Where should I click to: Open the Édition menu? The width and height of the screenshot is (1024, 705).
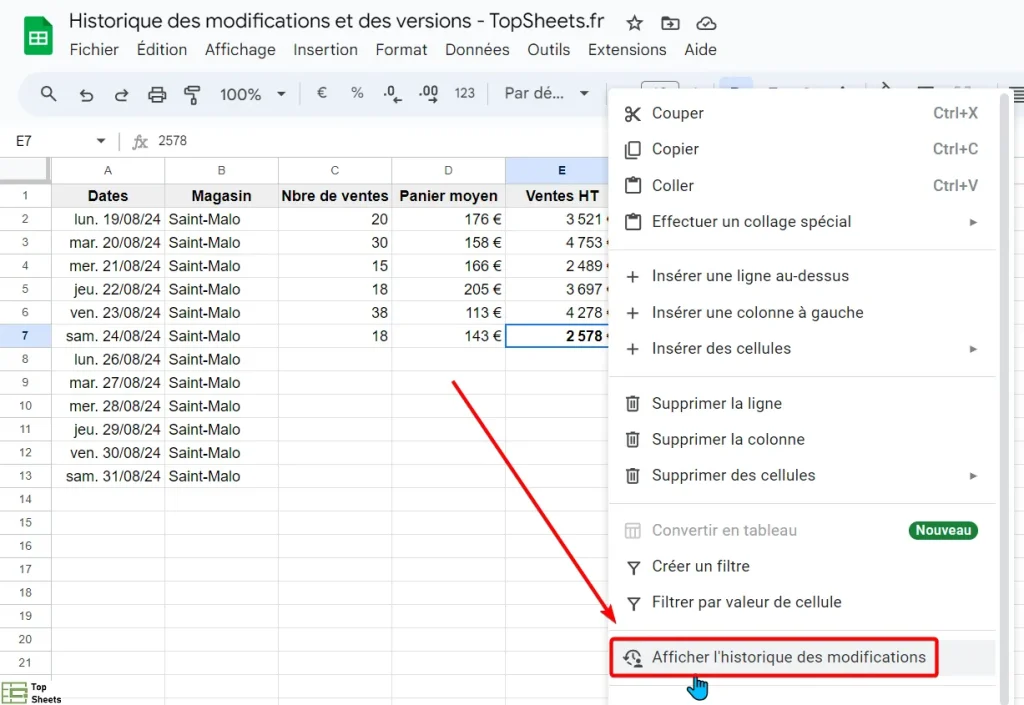tap(161, 50)
